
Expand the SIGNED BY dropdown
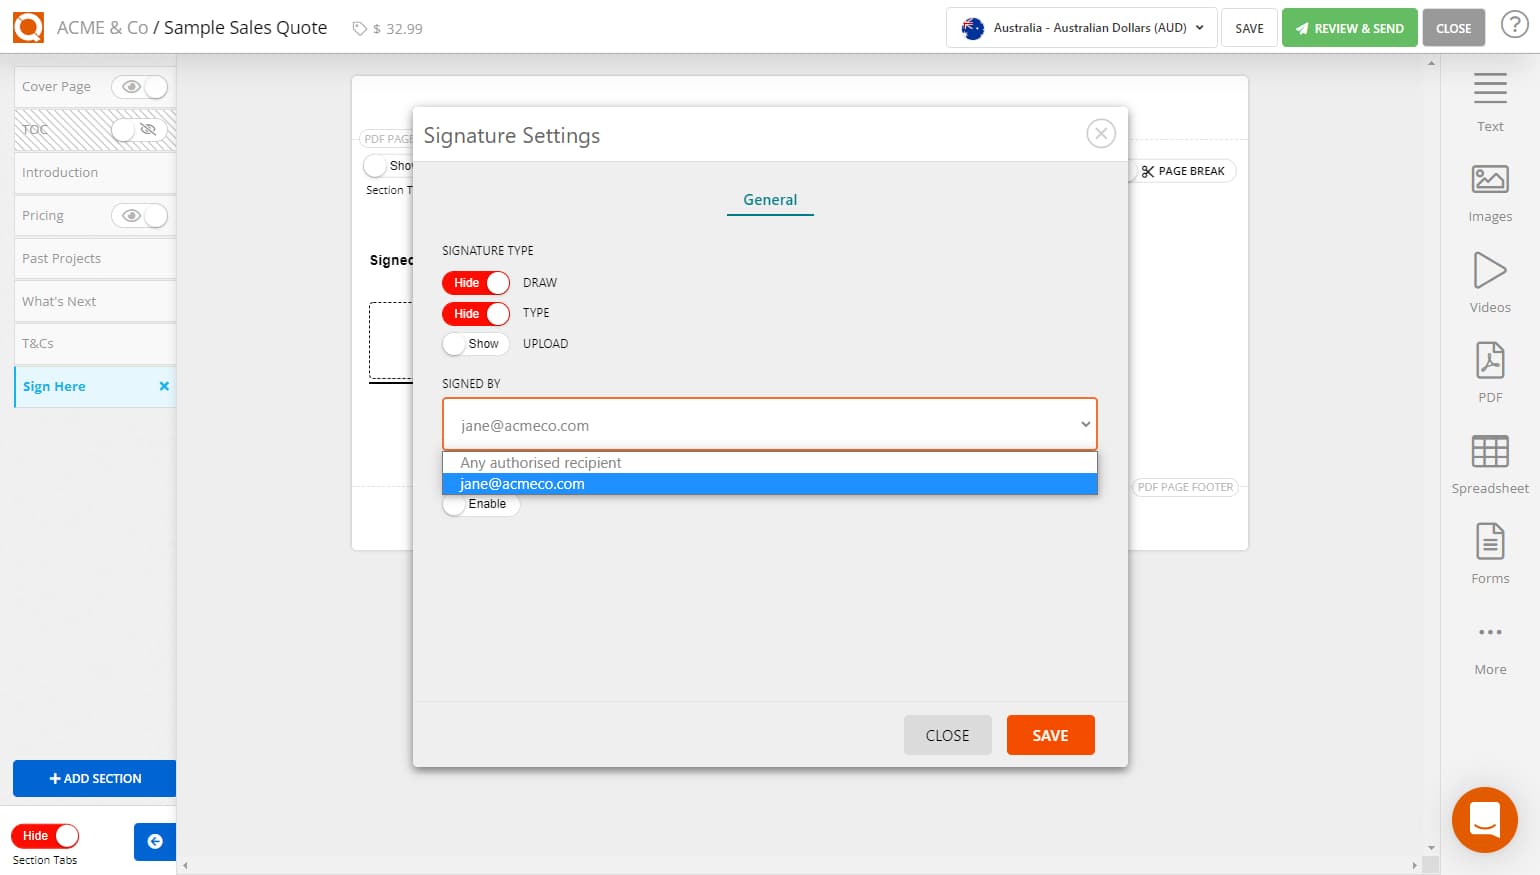tap(1085, 424)
